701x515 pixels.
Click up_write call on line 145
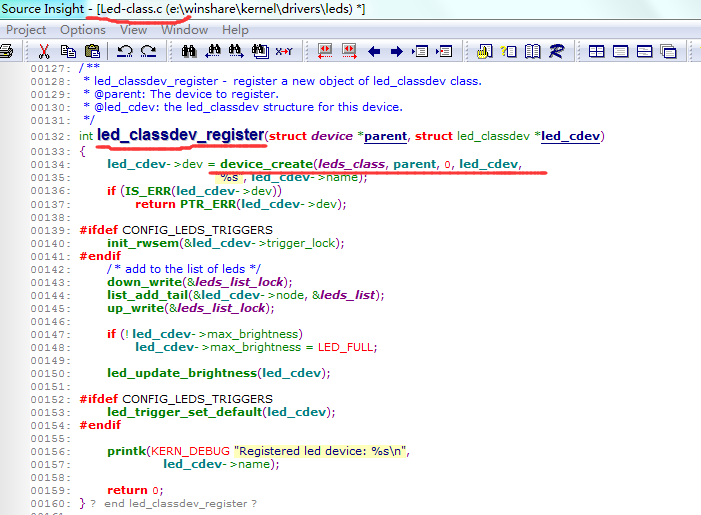(x=135, y=308)
